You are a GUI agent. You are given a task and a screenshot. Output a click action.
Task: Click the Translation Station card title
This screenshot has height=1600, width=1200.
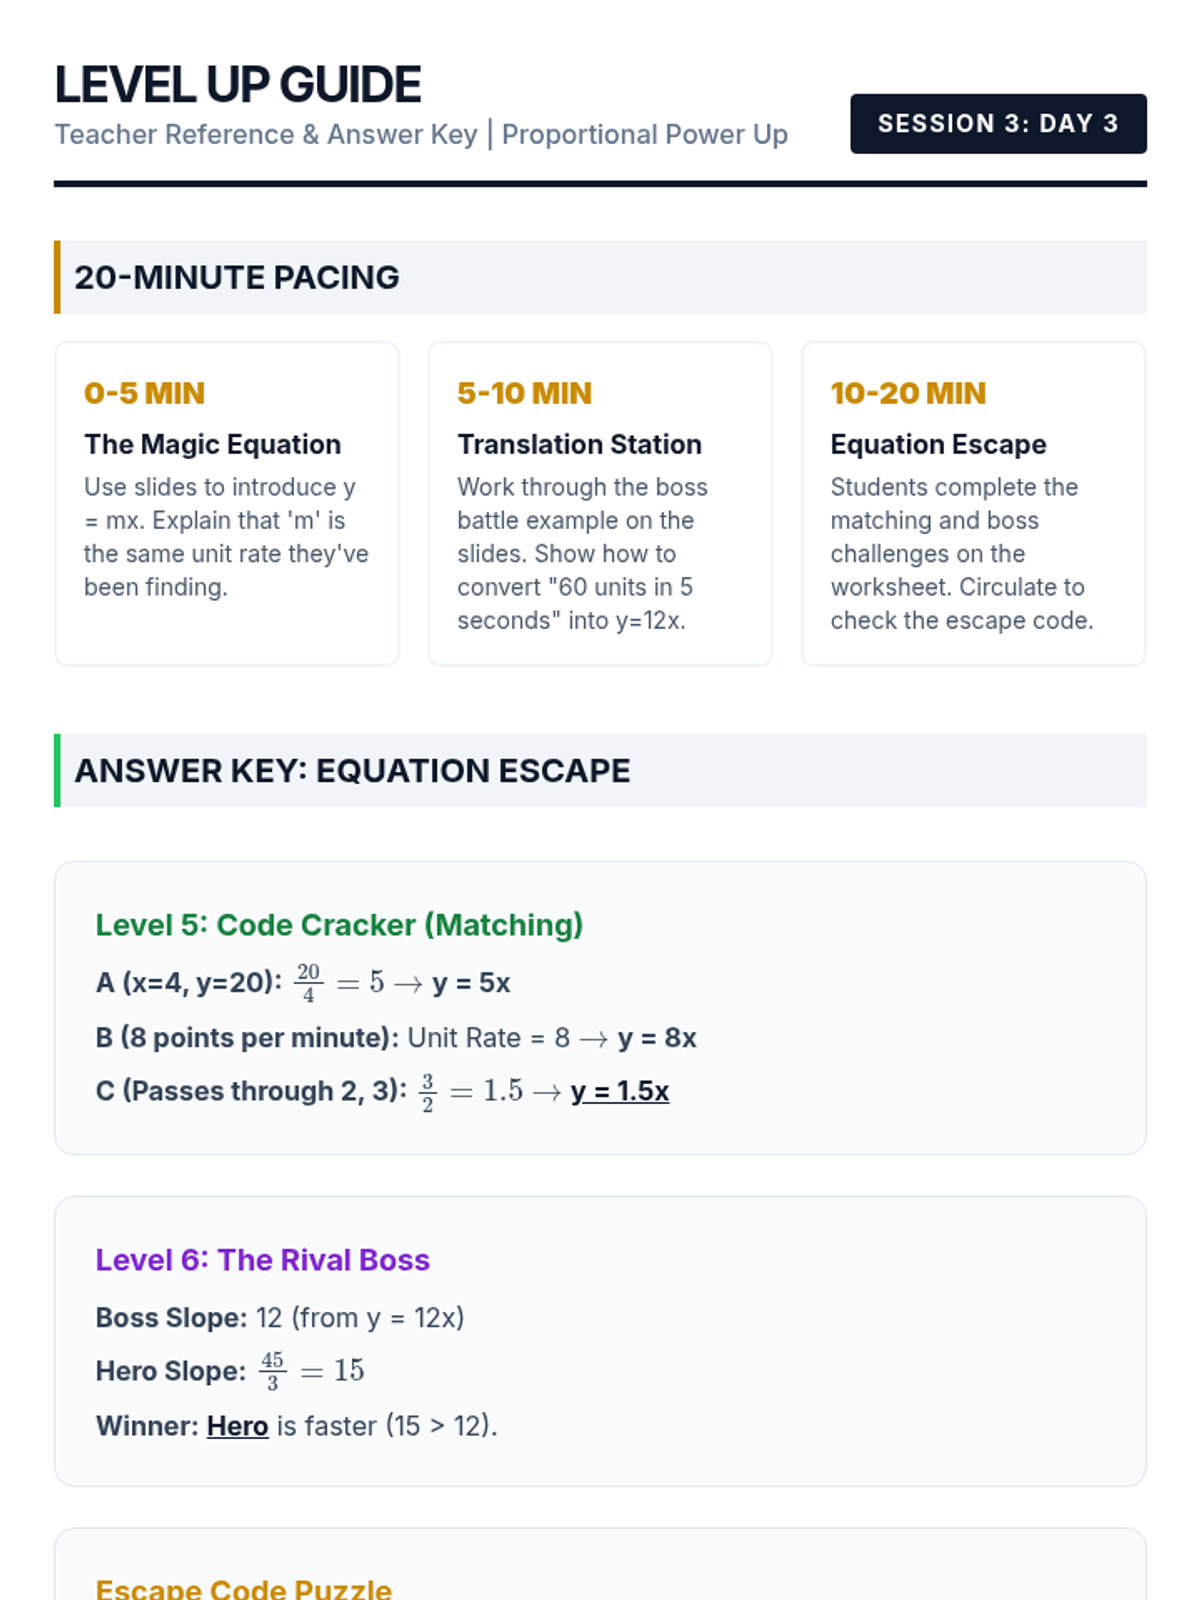(x=579, y=444)
